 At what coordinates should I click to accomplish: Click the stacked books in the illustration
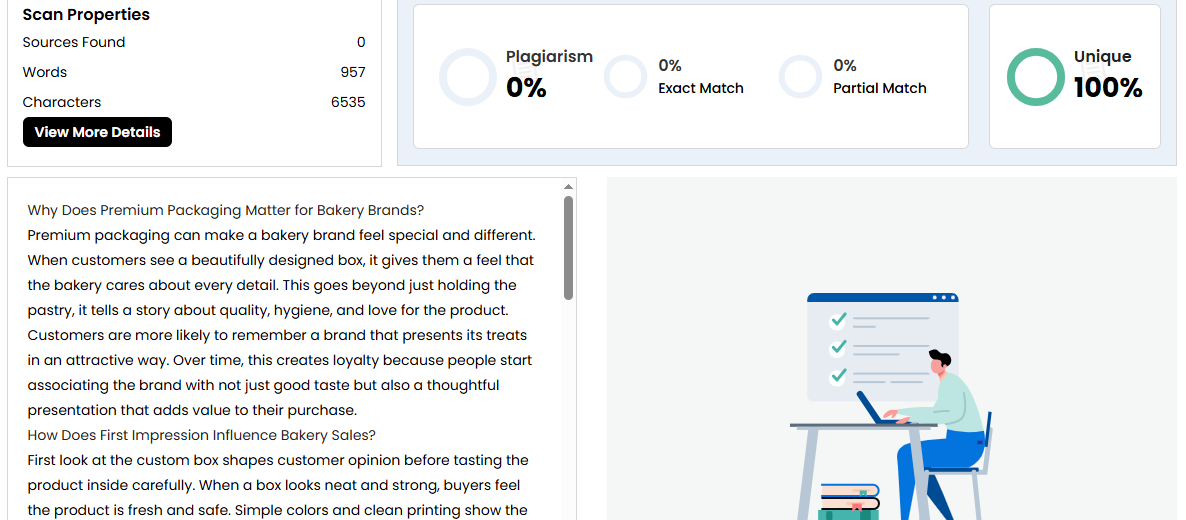point(849,501)
